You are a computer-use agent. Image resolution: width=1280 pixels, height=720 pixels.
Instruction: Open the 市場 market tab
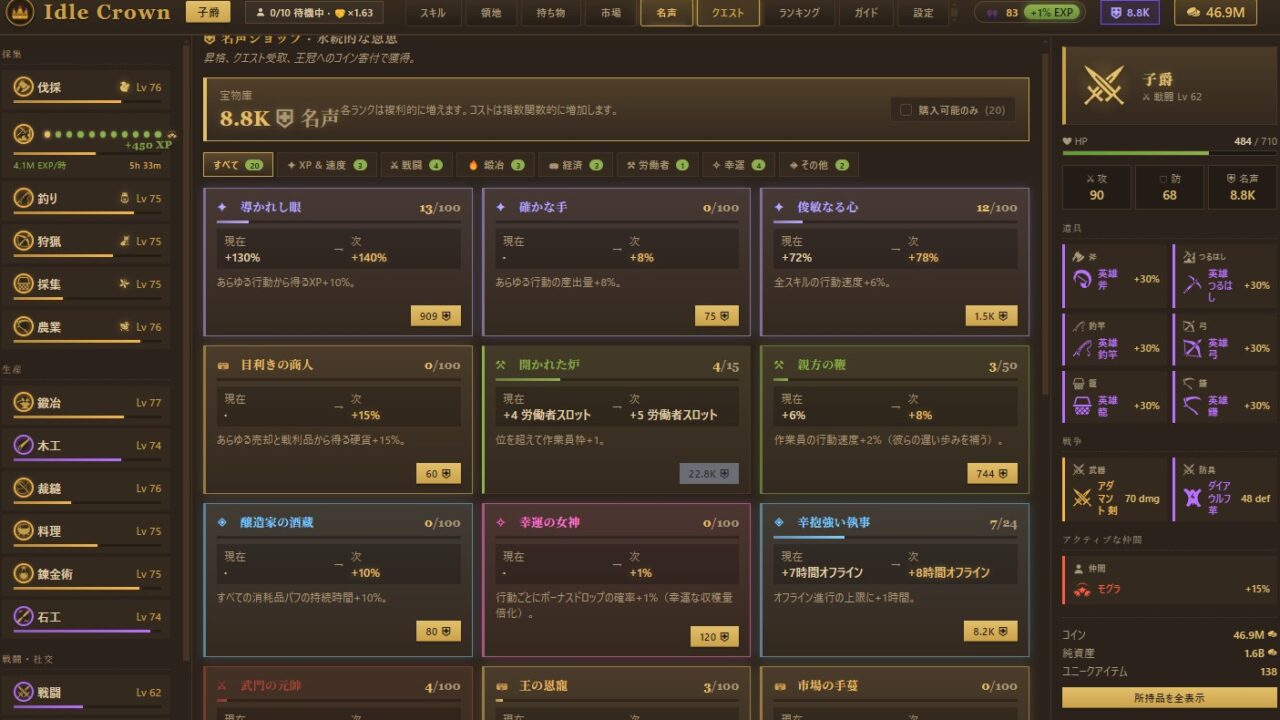(x=610, y=13)
